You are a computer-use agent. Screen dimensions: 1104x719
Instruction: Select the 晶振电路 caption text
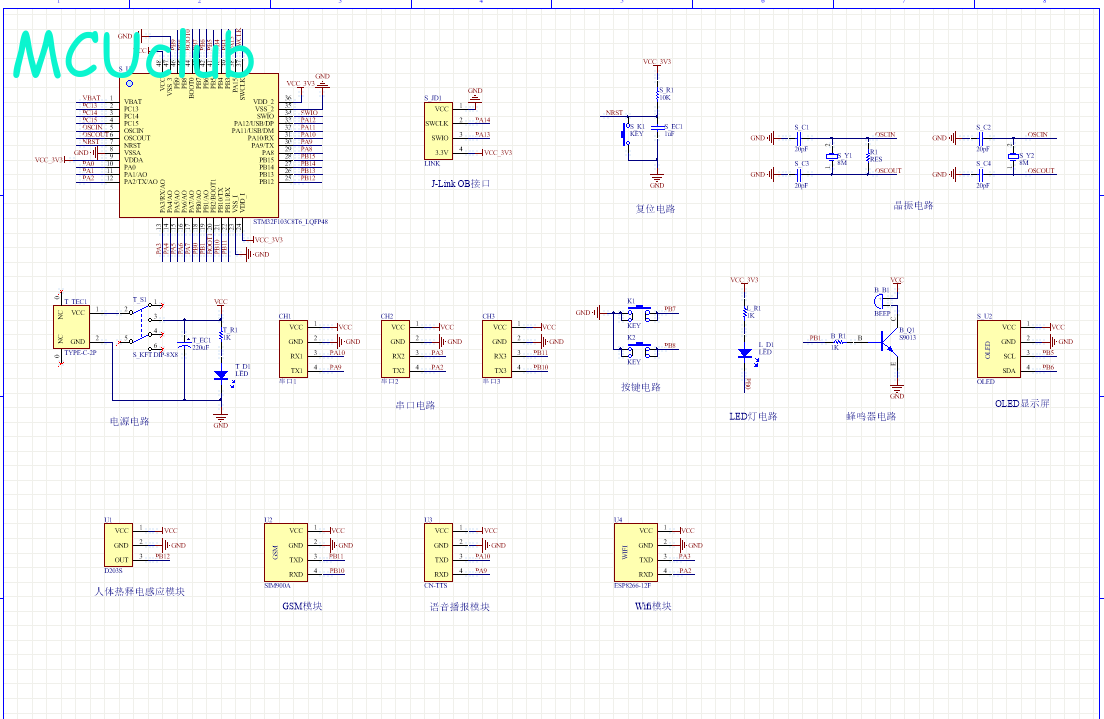[x=913, y=206]
